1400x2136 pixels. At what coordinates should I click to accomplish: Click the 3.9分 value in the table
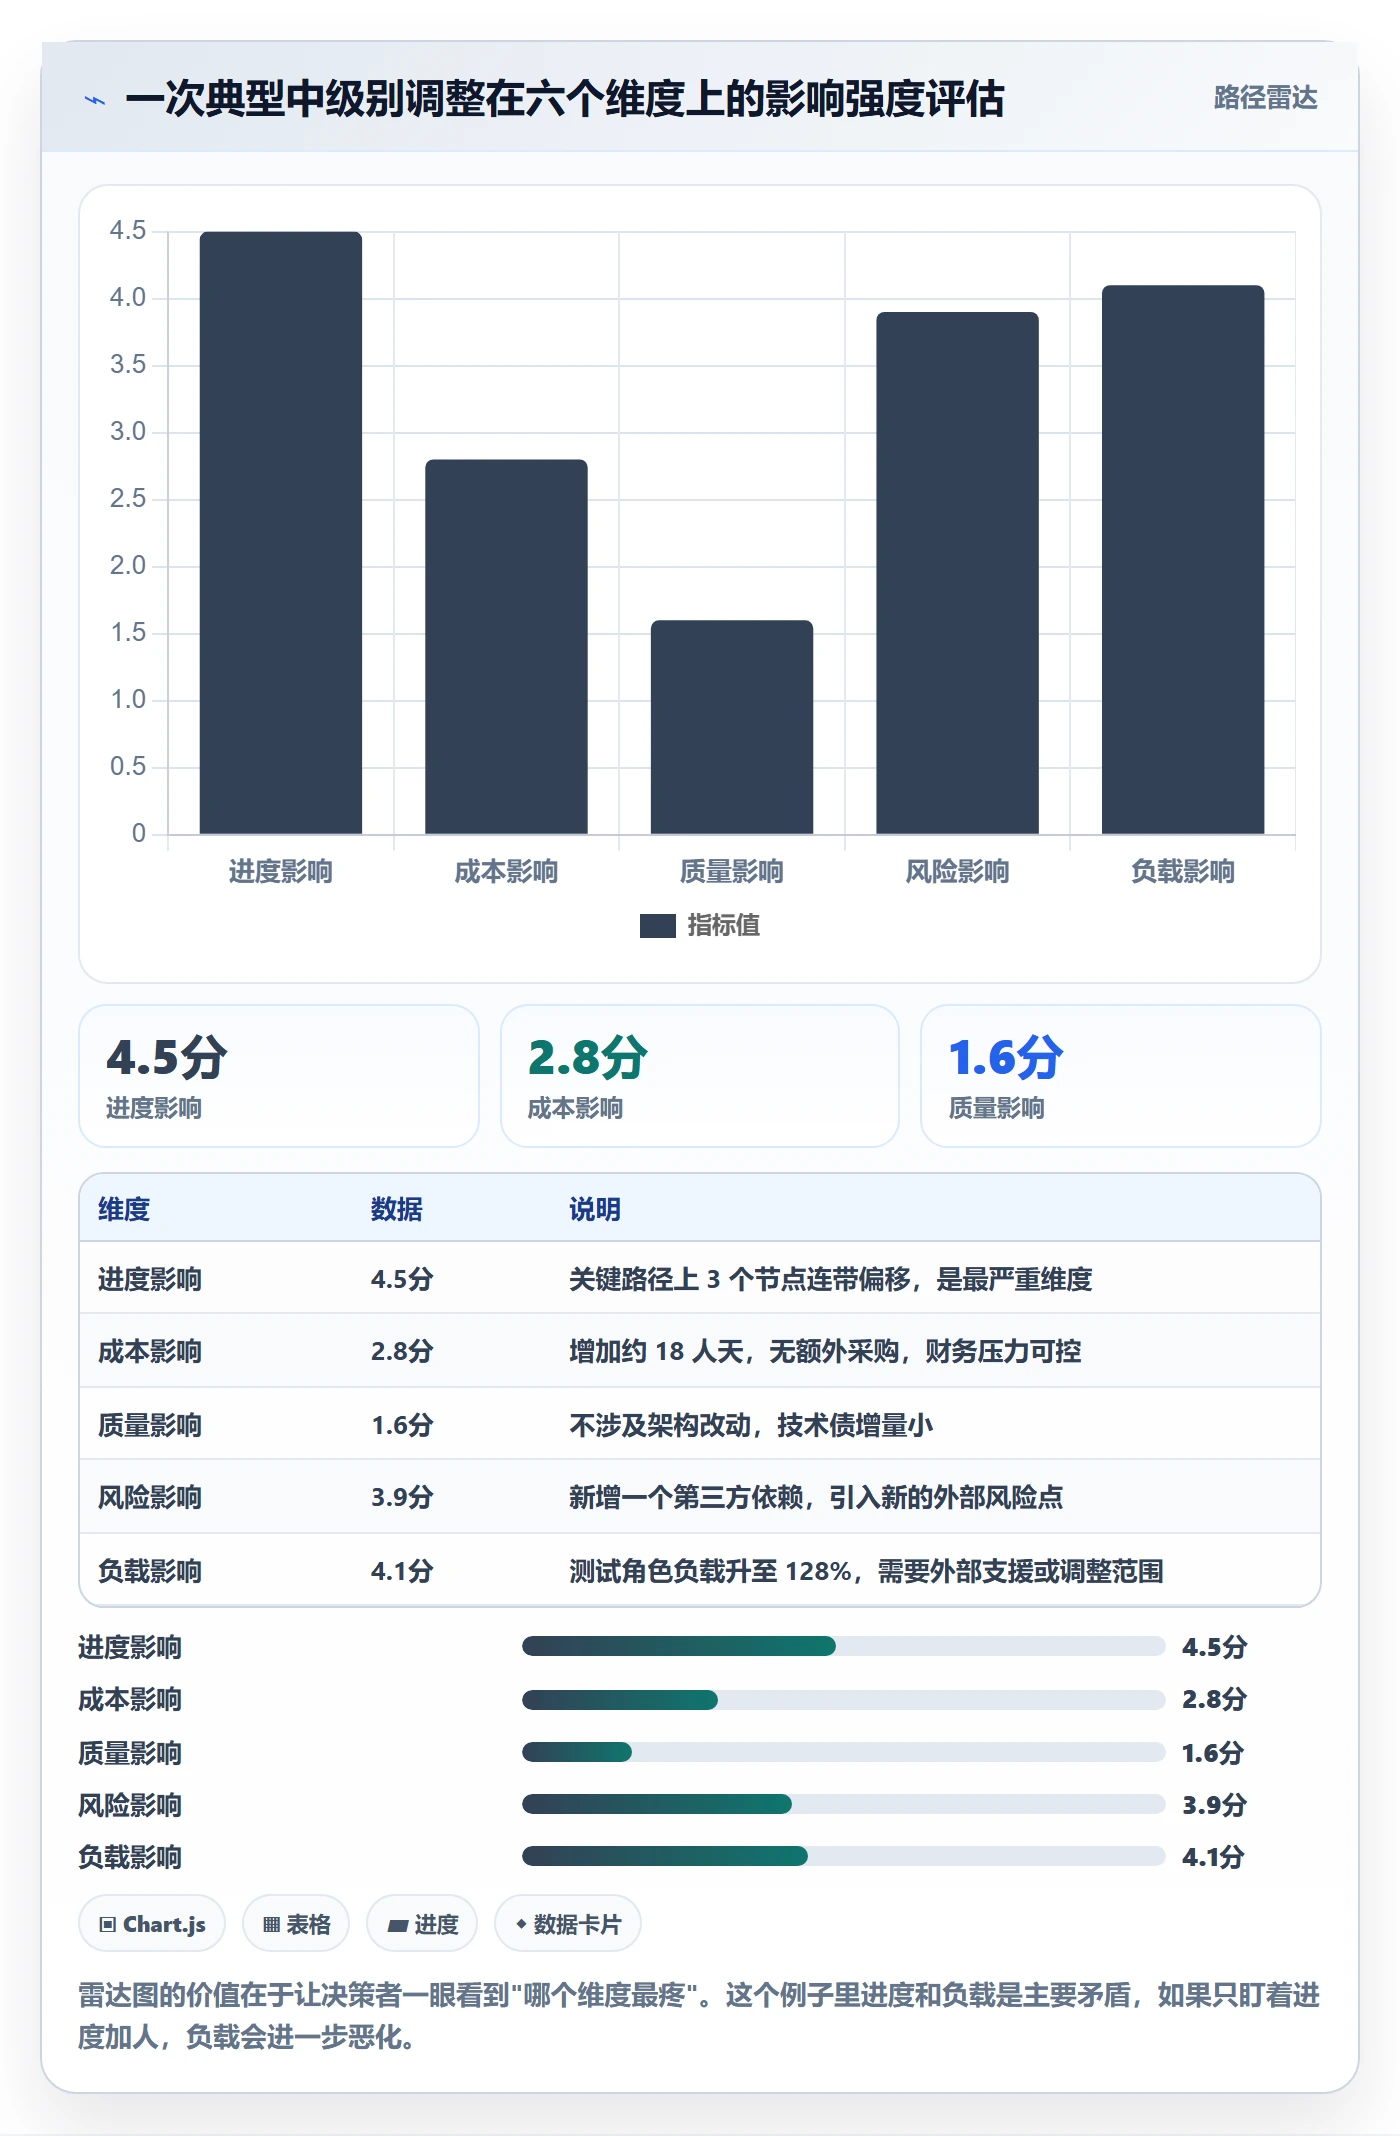click(x=402, y=1497)
